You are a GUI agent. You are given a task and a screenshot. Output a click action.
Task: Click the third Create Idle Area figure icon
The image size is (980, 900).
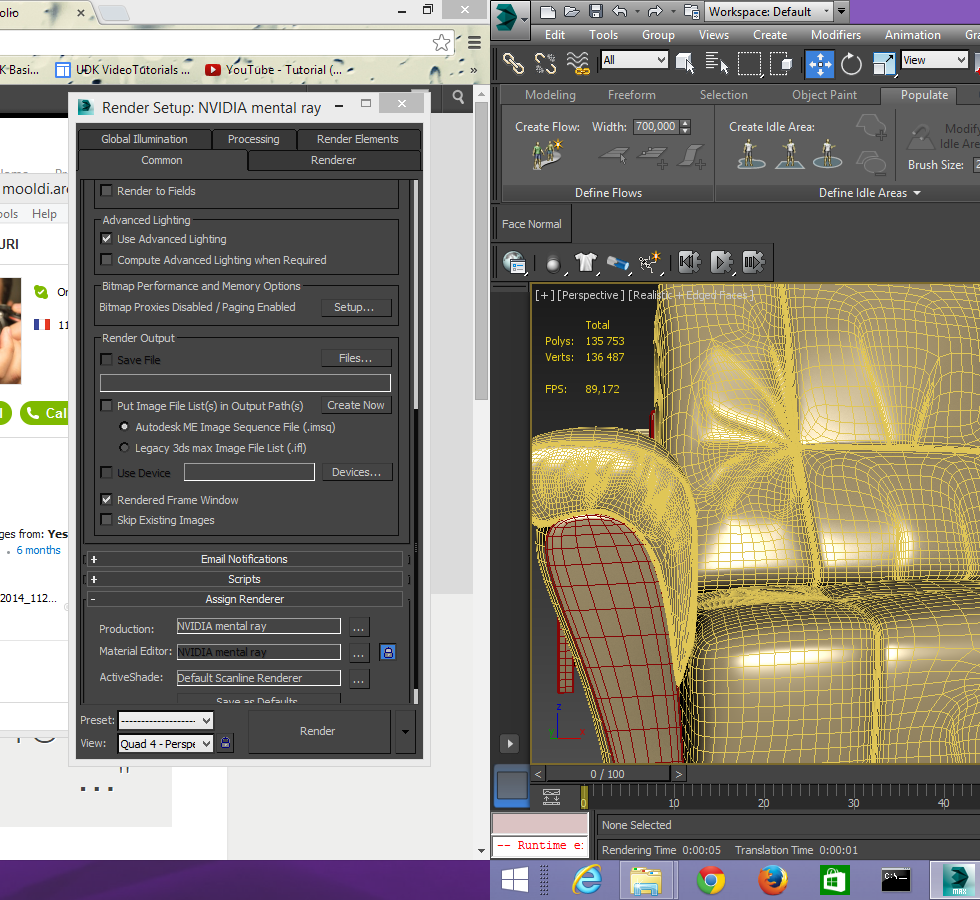pyautogui.click(x=828, y=154)
